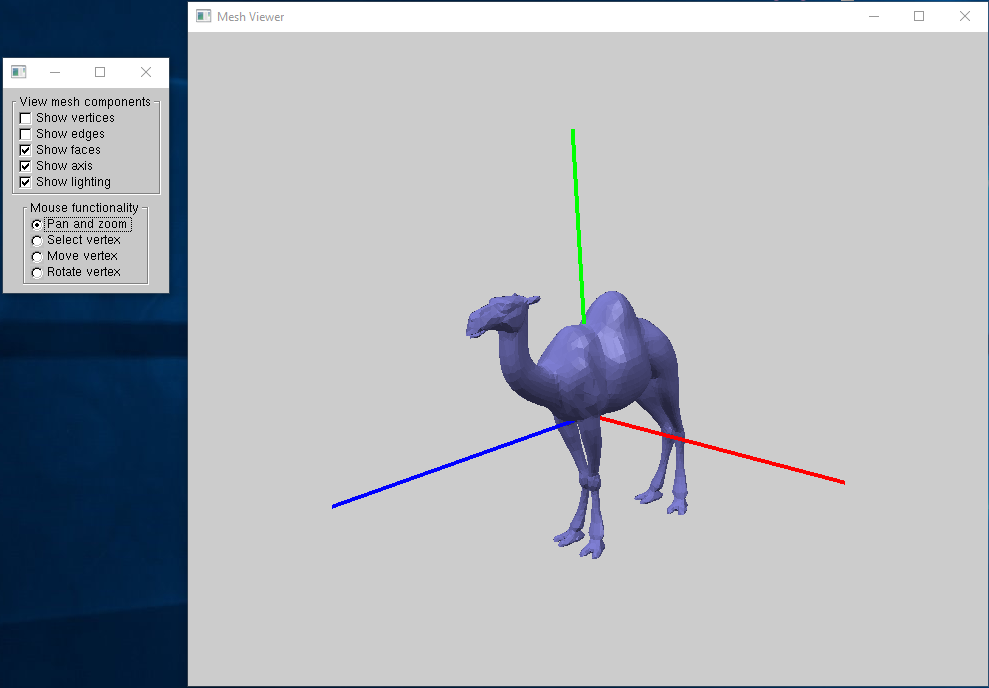The width and height of the screenshot is (989, 688).
Task: Minimize the small control panel window
Action: (x=55, y=72)
